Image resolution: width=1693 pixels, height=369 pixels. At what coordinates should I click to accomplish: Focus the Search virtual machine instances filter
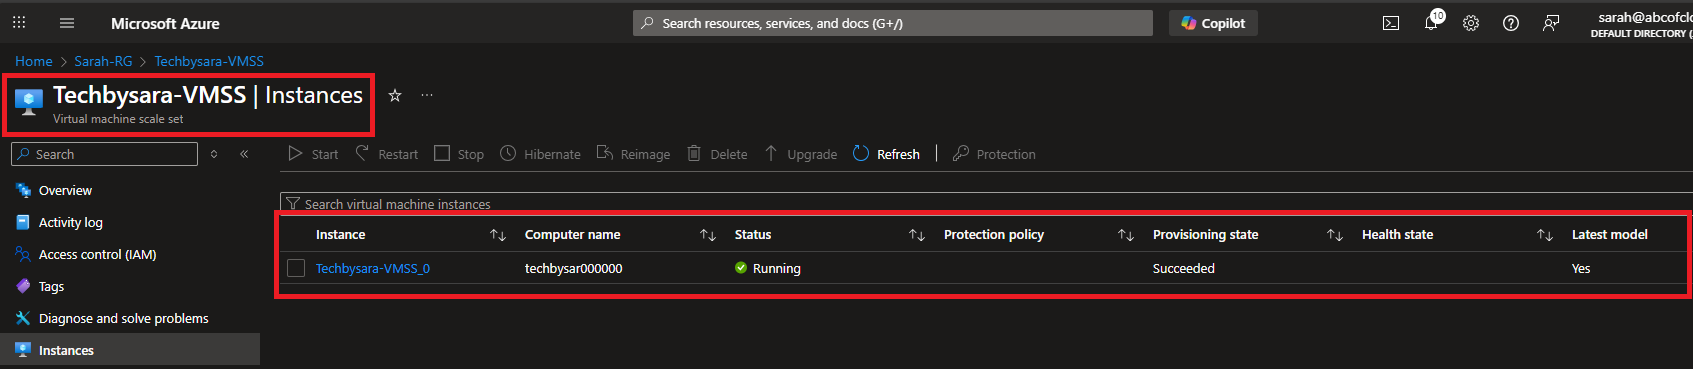[985, 204]
